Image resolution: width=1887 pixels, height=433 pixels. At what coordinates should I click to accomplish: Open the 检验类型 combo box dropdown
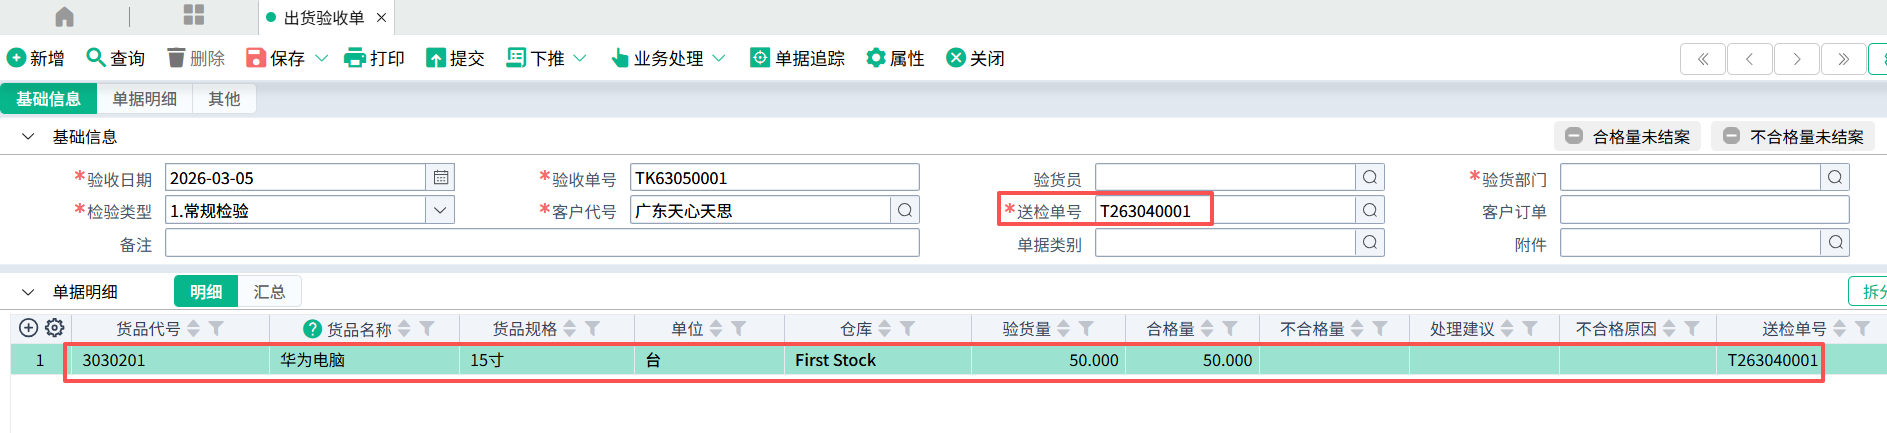(440, 210)
